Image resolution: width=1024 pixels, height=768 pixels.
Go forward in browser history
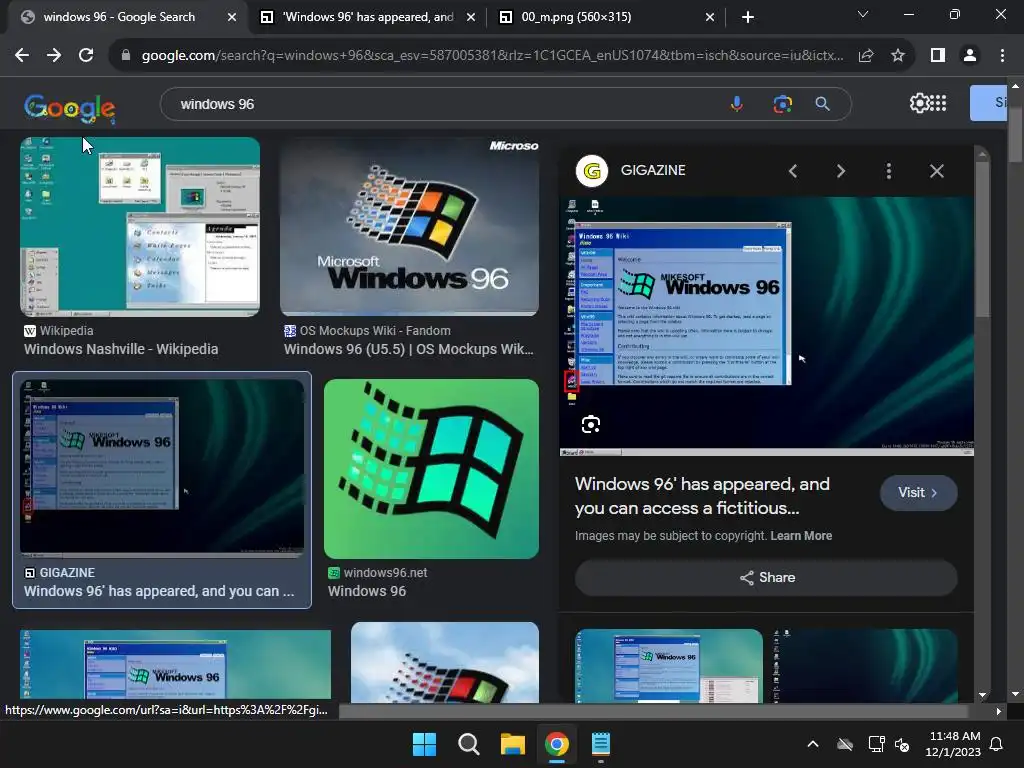click(54, 56)
